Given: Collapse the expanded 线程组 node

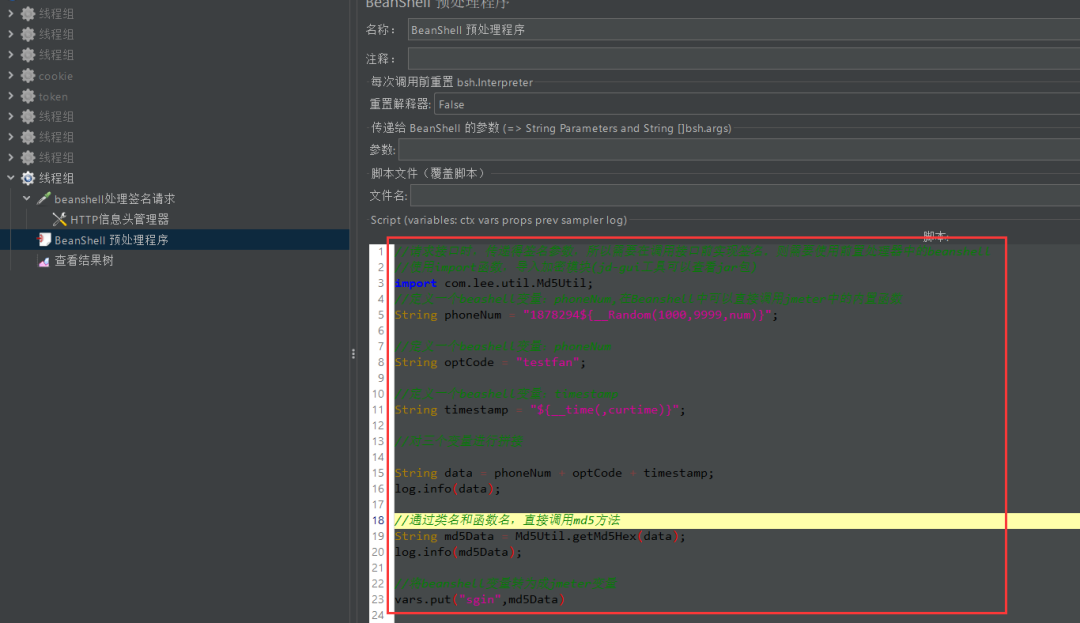Looking at the screenshot, I should coord(10,178).
